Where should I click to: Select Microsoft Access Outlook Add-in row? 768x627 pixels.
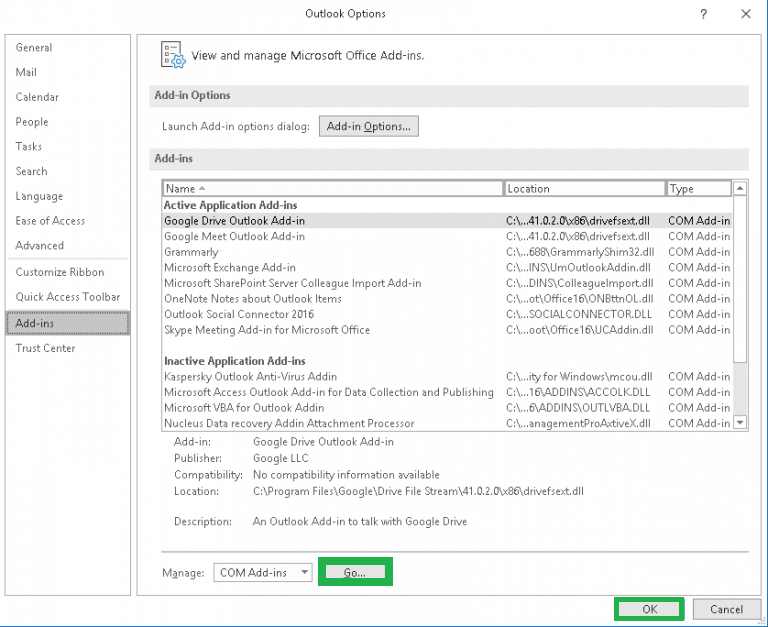447,392
